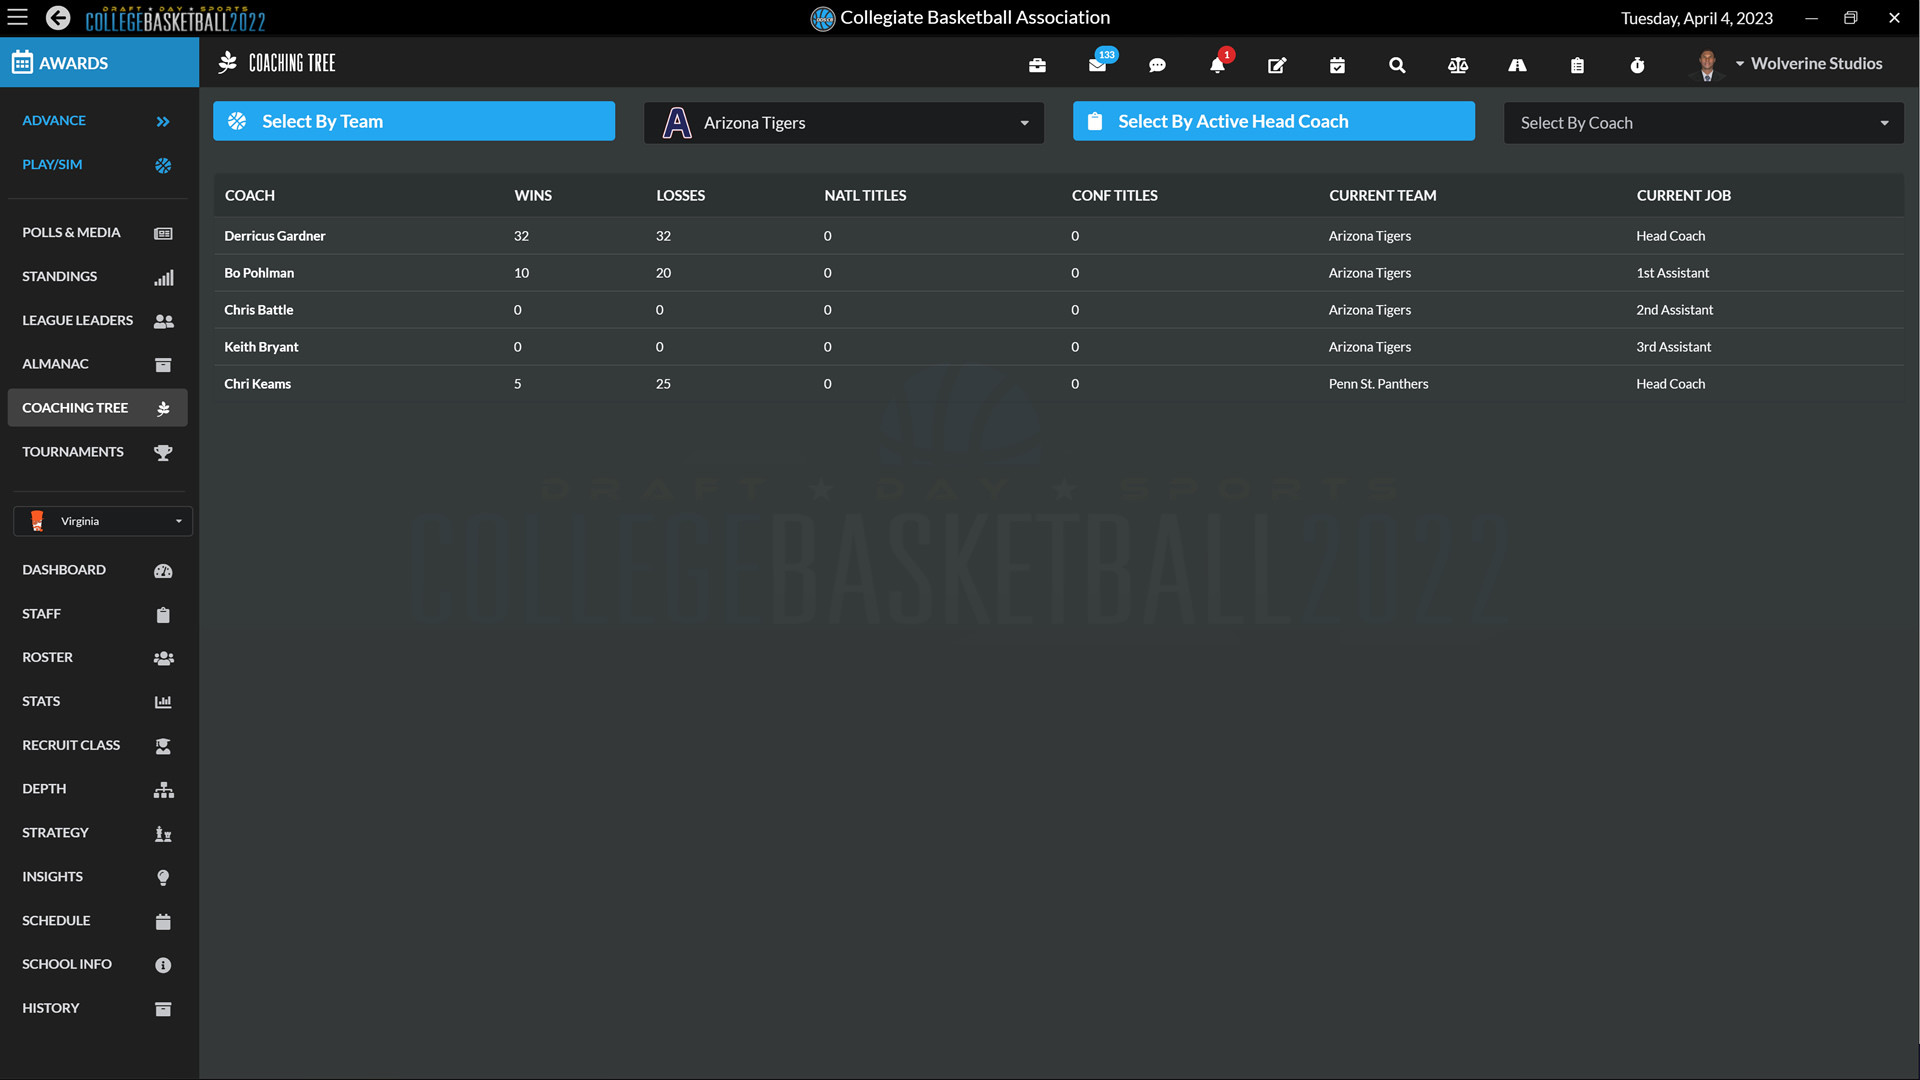
Task: Click Select By Active Head Coach
Action: click(1273, 121)
